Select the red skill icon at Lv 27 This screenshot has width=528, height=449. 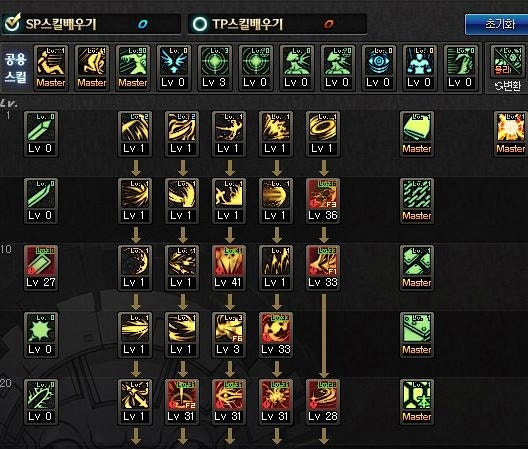click(41, 267)
